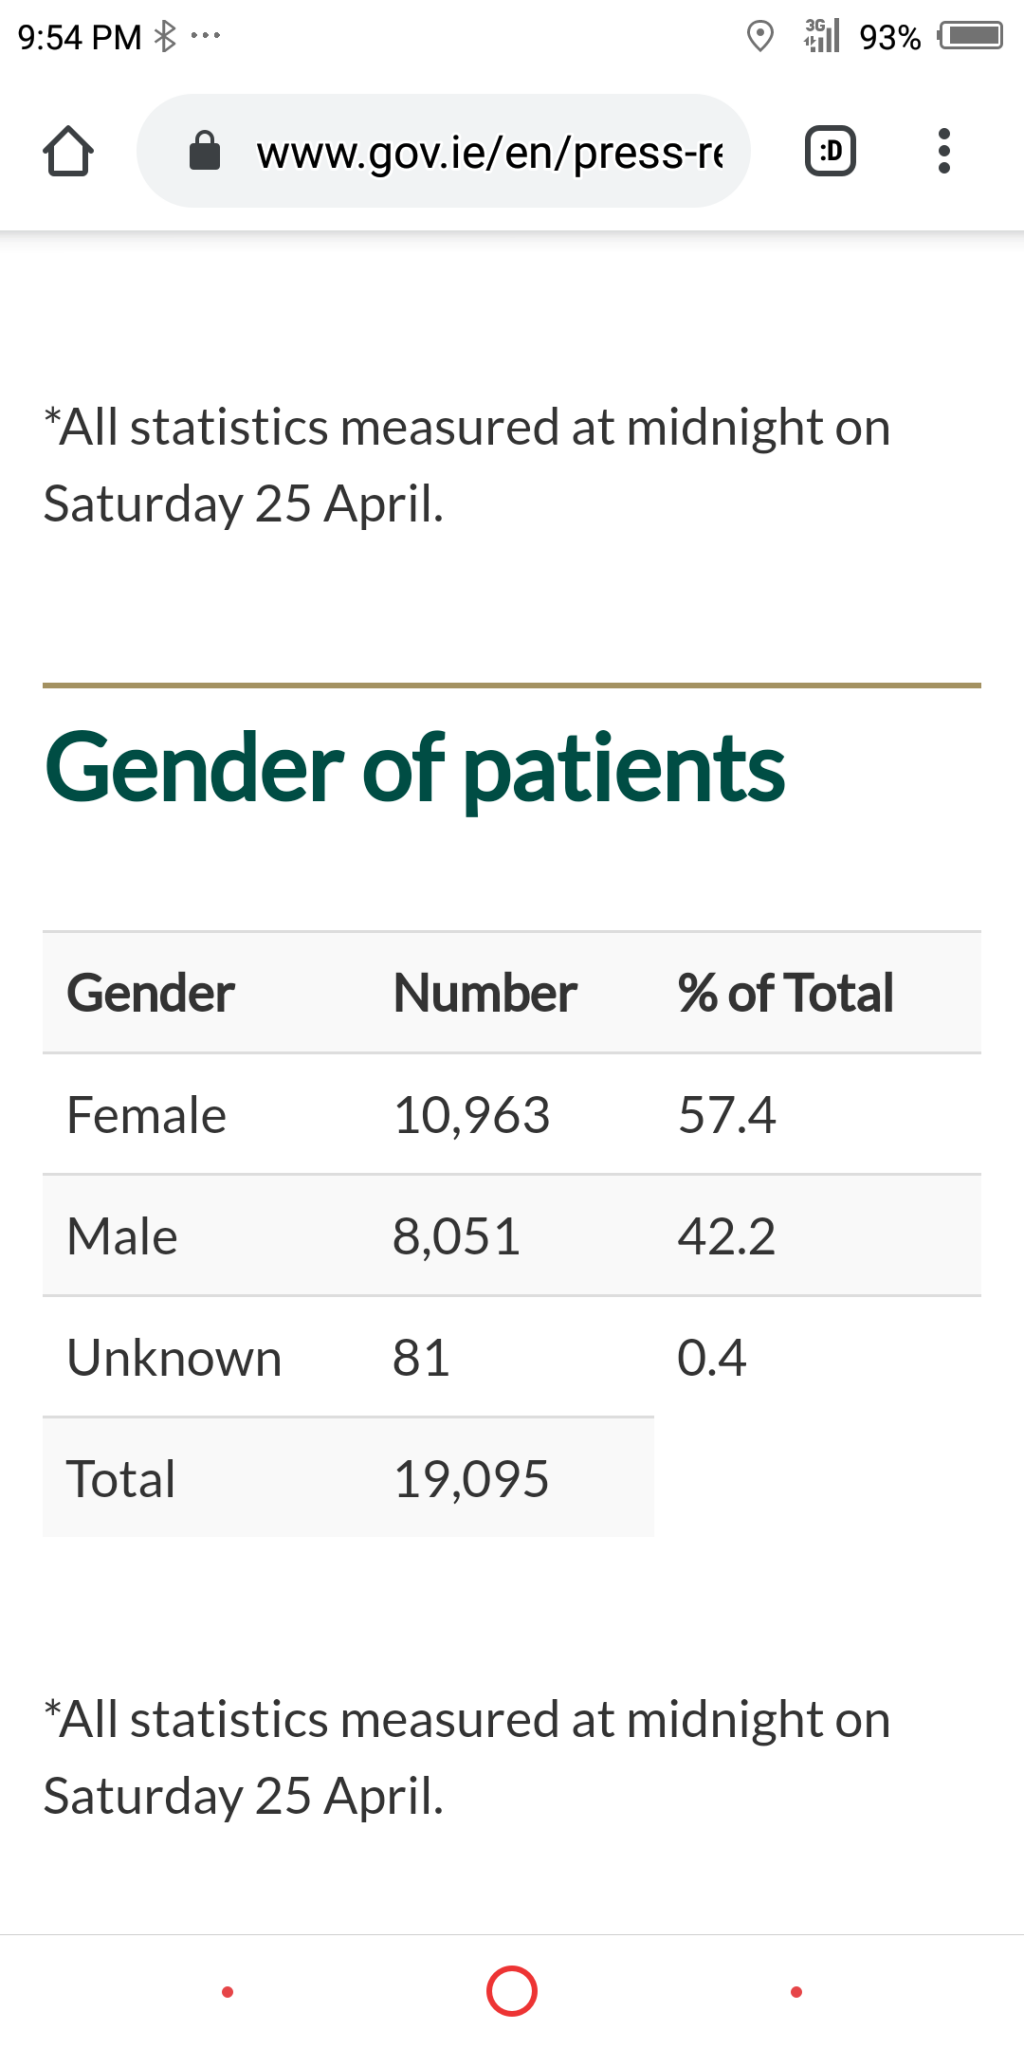Viewport: 1024px width, 2048px height.
Task: Tap the browser home icon
Action: point(68,152)
